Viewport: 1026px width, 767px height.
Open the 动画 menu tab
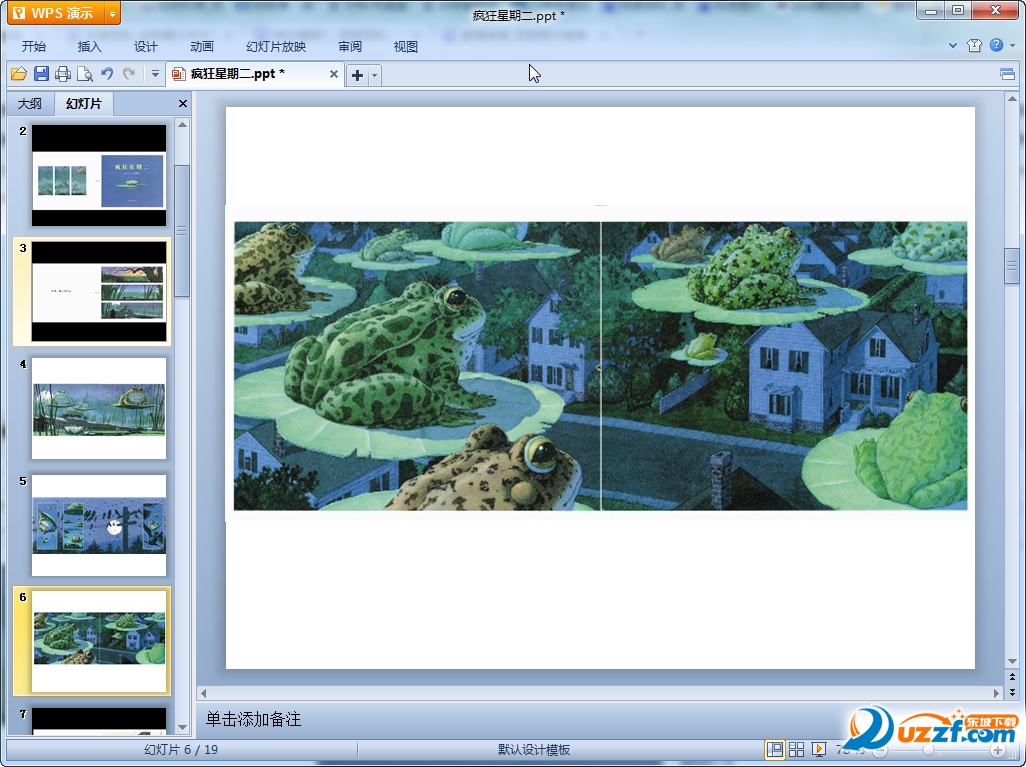coord(202,46)
